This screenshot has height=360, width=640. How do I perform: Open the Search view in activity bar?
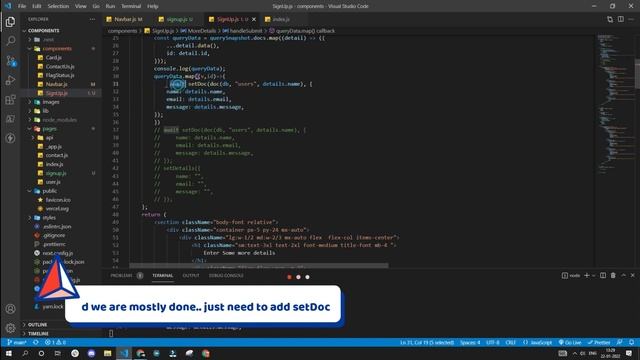(x=10, y=41)
